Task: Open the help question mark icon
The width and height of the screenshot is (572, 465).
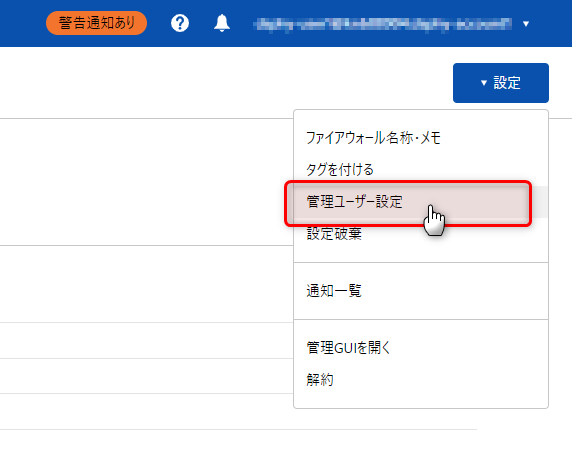Action: pyautogui.click(x=180, y=23)
